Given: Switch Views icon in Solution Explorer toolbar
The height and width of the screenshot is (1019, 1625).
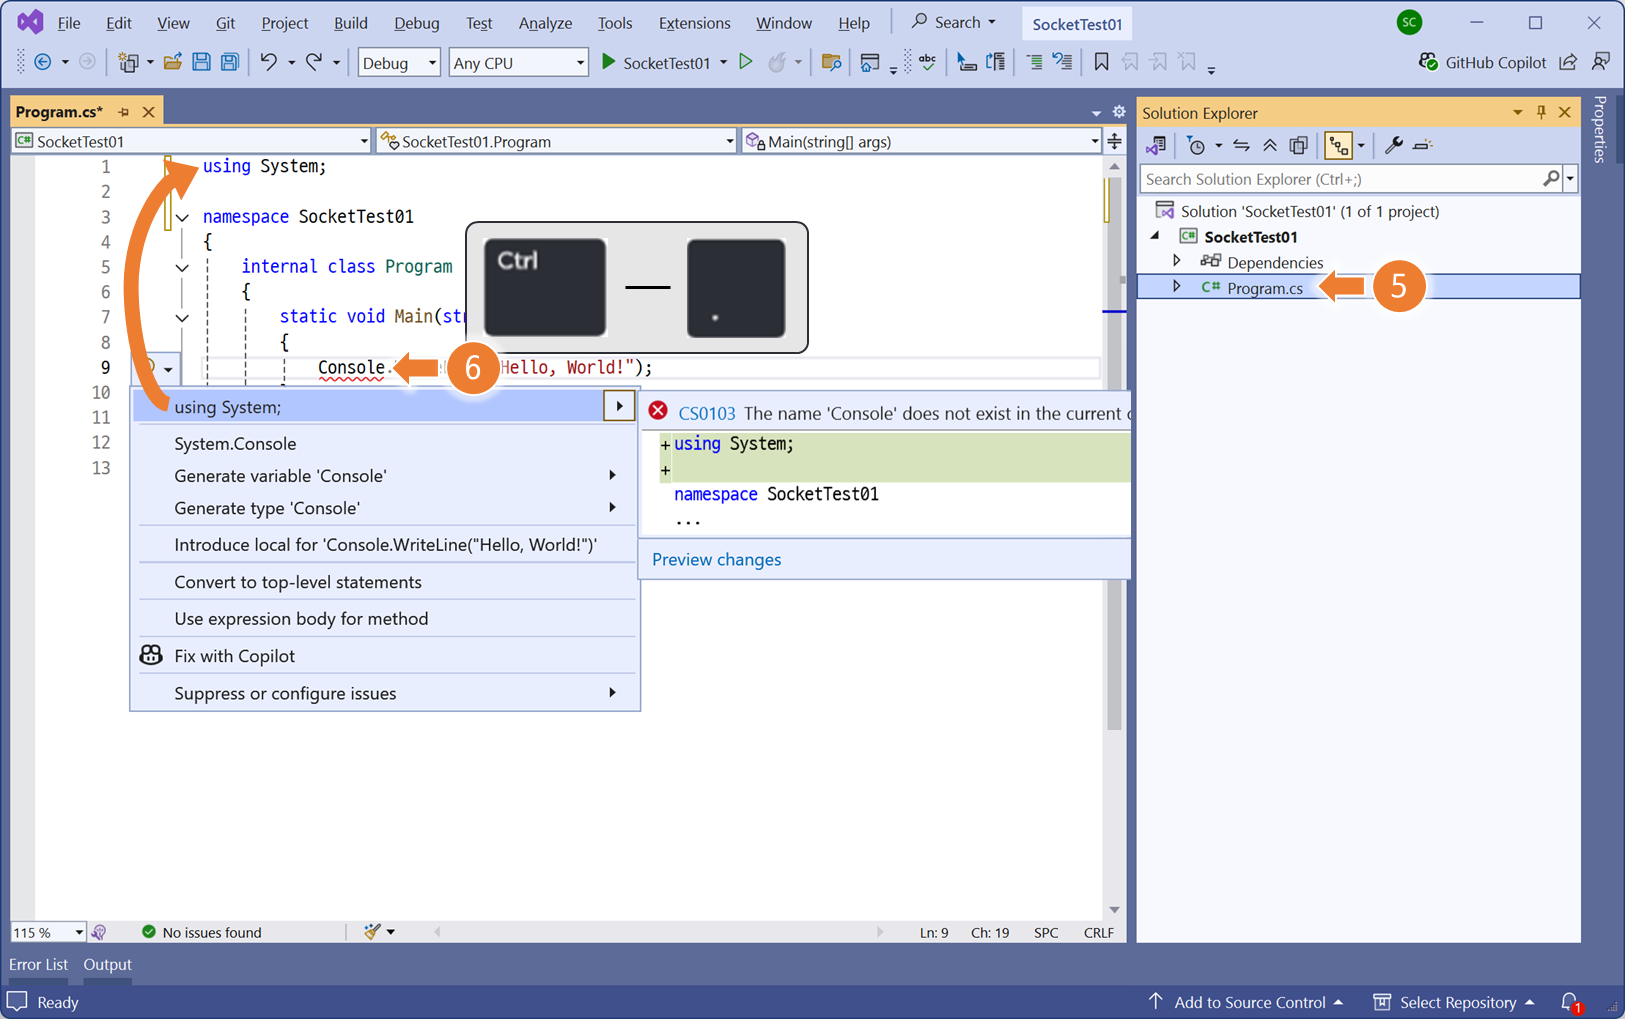Looking at the screenshot, I should click(1156, 146).
